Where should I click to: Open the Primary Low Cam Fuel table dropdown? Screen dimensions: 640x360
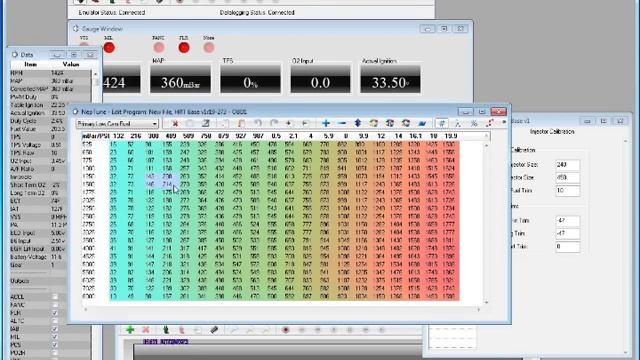point(117,124)
